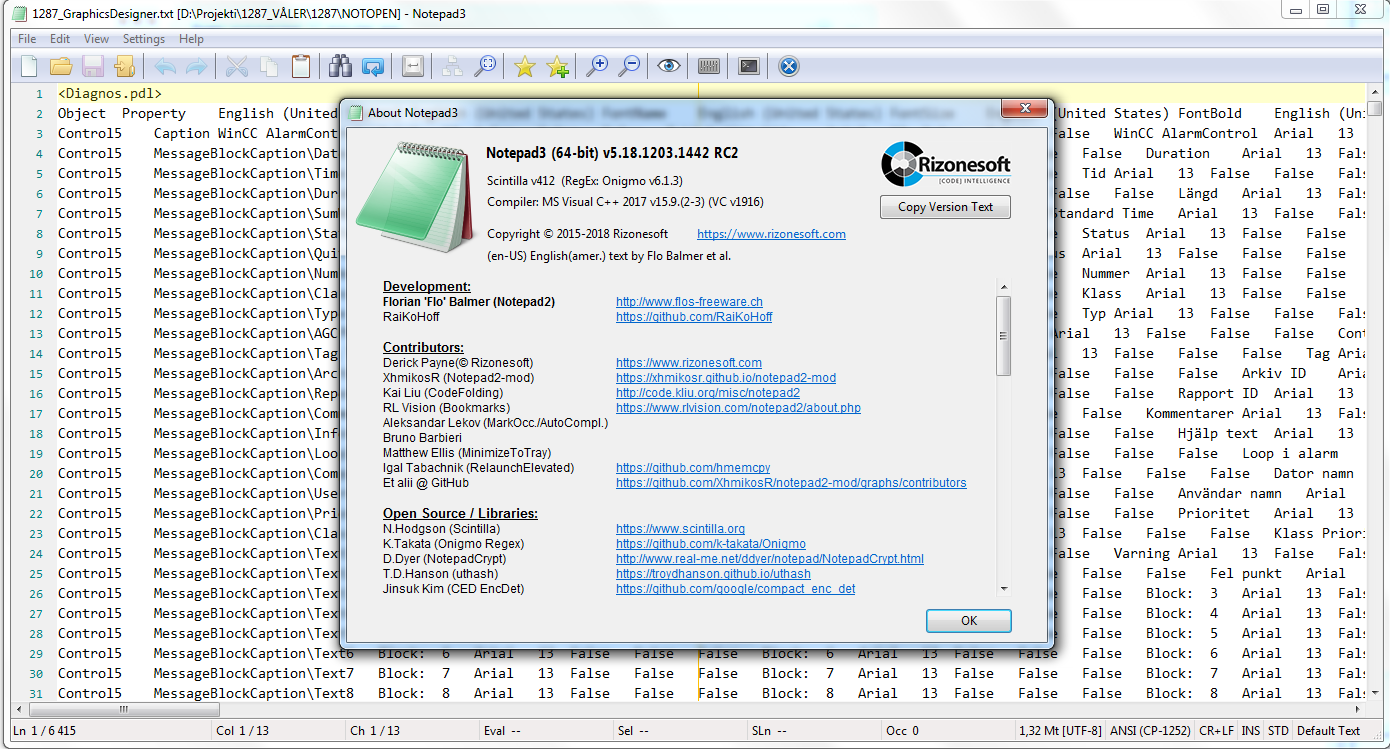Open a file with the folder icon

click(x=60, y=66)
